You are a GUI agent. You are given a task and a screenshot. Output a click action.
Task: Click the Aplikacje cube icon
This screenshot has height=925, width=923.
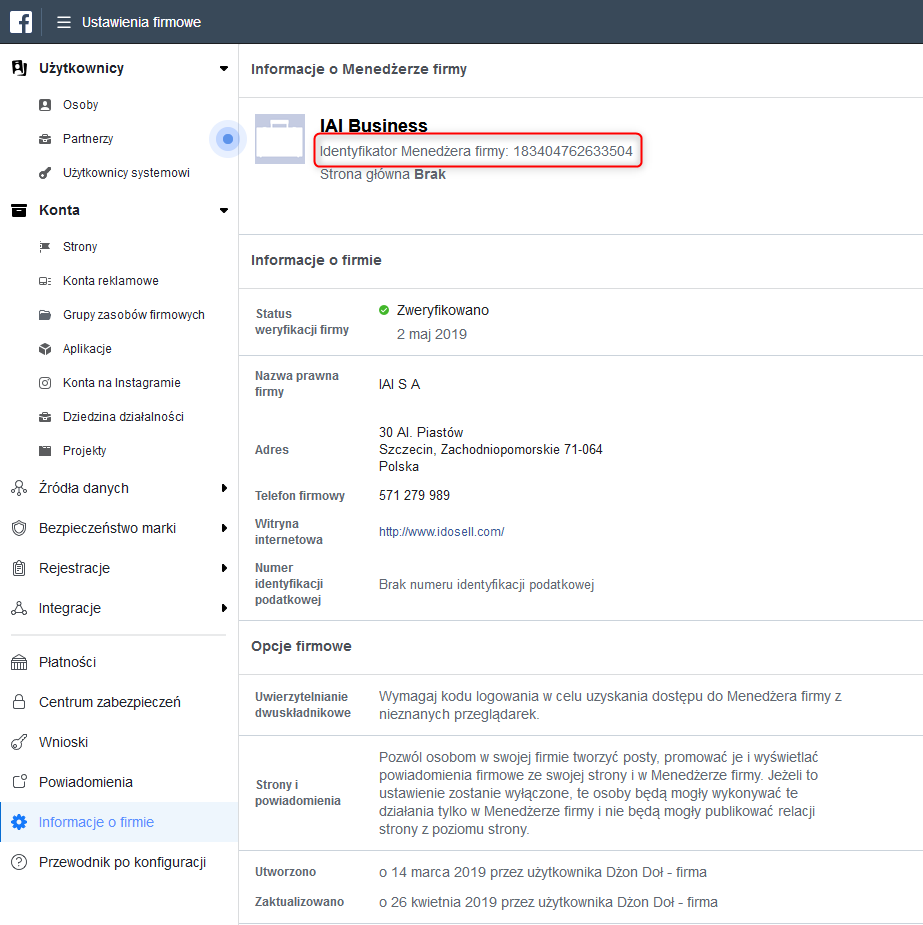(45, 349)
